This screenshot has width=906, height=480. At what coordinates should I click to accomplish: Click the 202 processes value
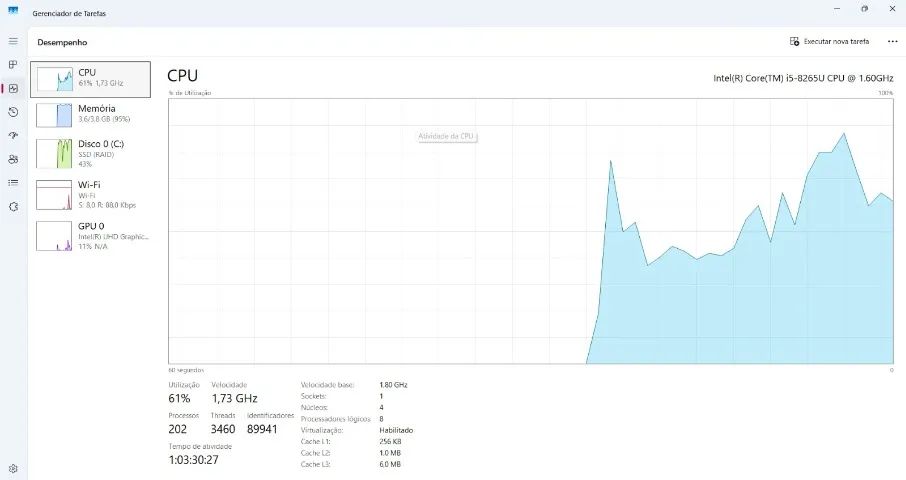[177, 429]
